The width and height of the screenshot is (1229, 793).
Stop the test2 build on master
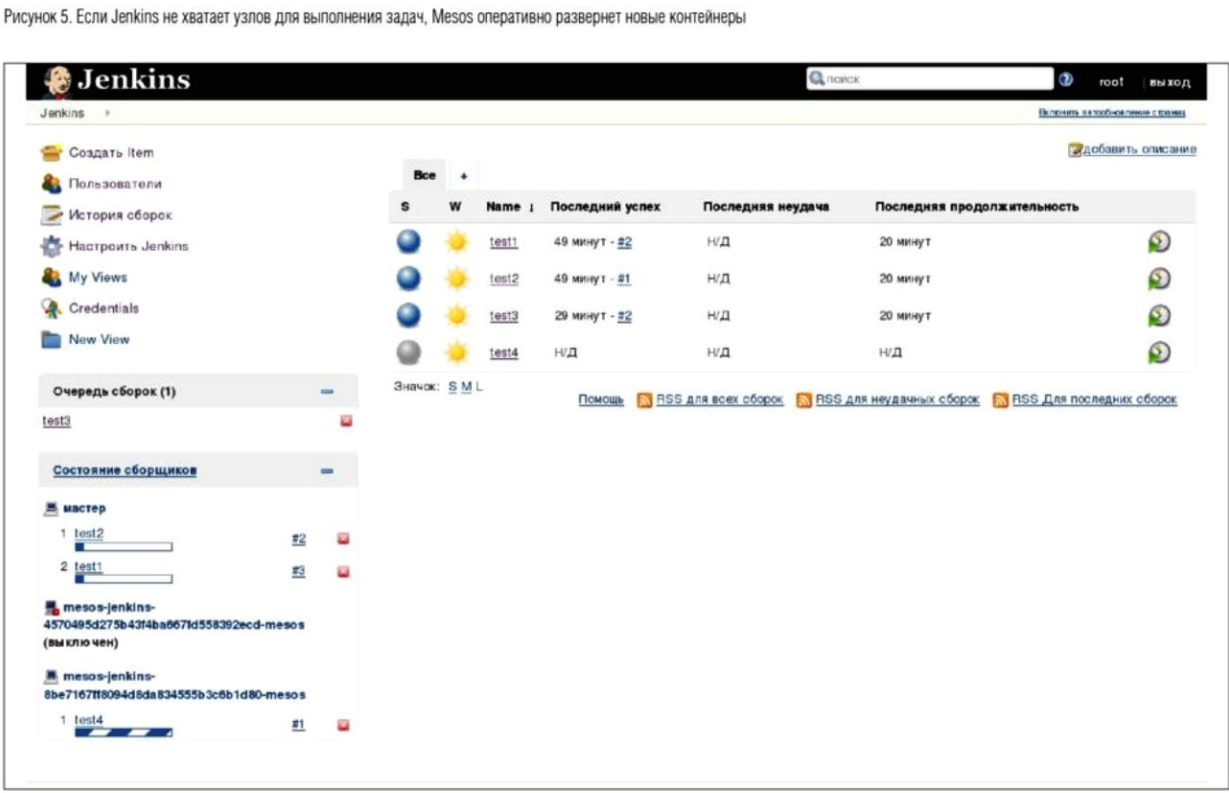344,539
